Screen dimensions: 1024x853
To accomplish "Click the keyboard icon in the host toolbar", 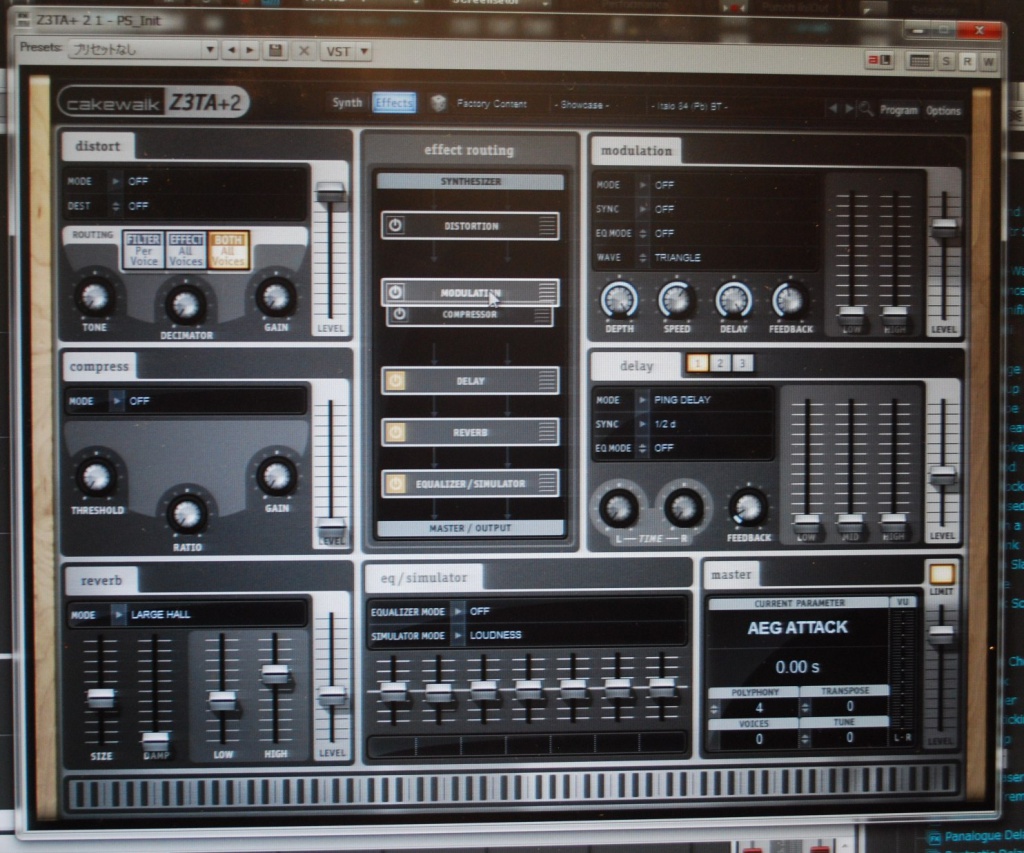I will [x=920, y=61].
